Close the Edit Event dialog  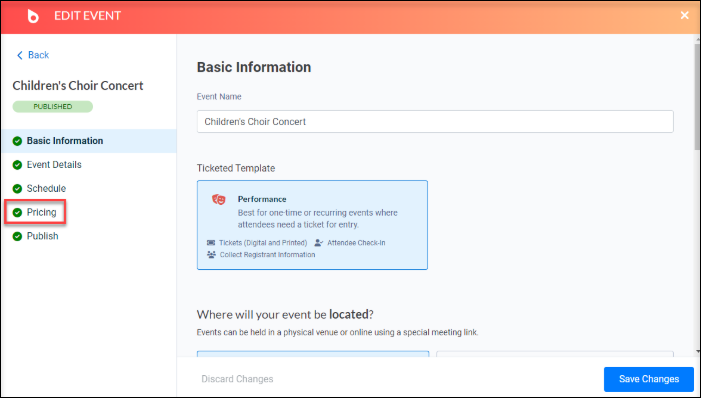pos(684,16)
